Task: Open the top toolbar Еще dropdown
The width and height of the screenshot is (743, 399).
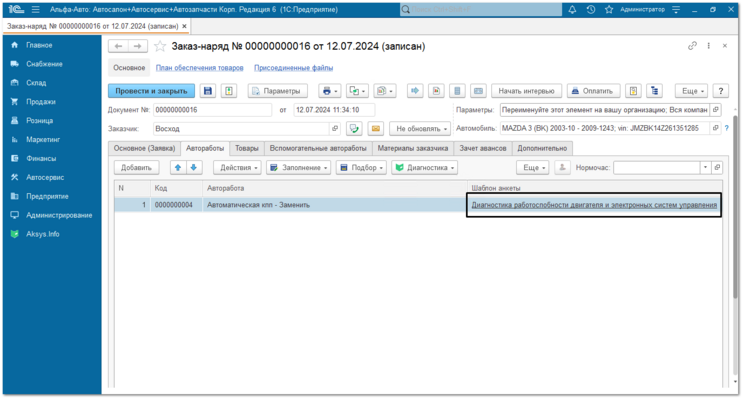Action: pyautogui.click(x=692, y=91)
